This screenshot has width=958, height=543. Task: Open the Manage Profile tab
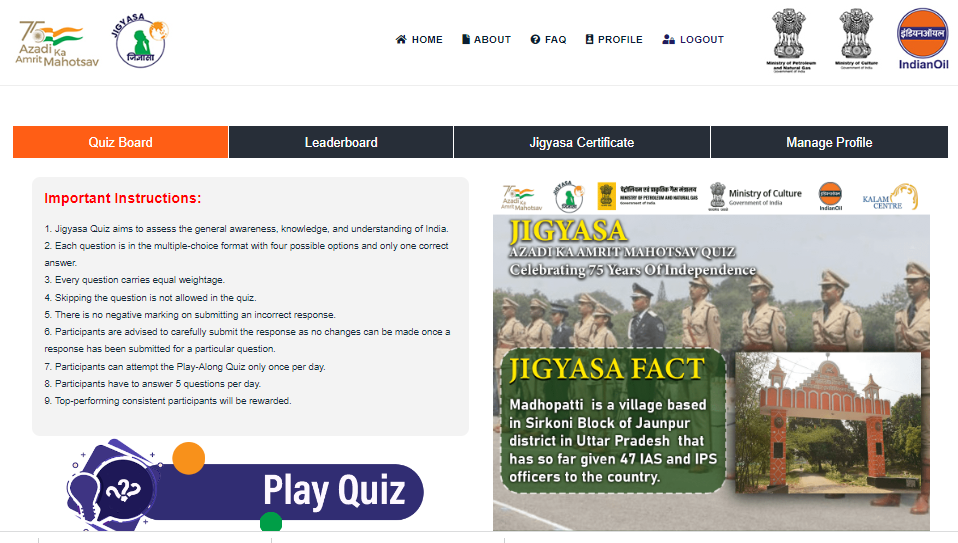click(829, 142)
